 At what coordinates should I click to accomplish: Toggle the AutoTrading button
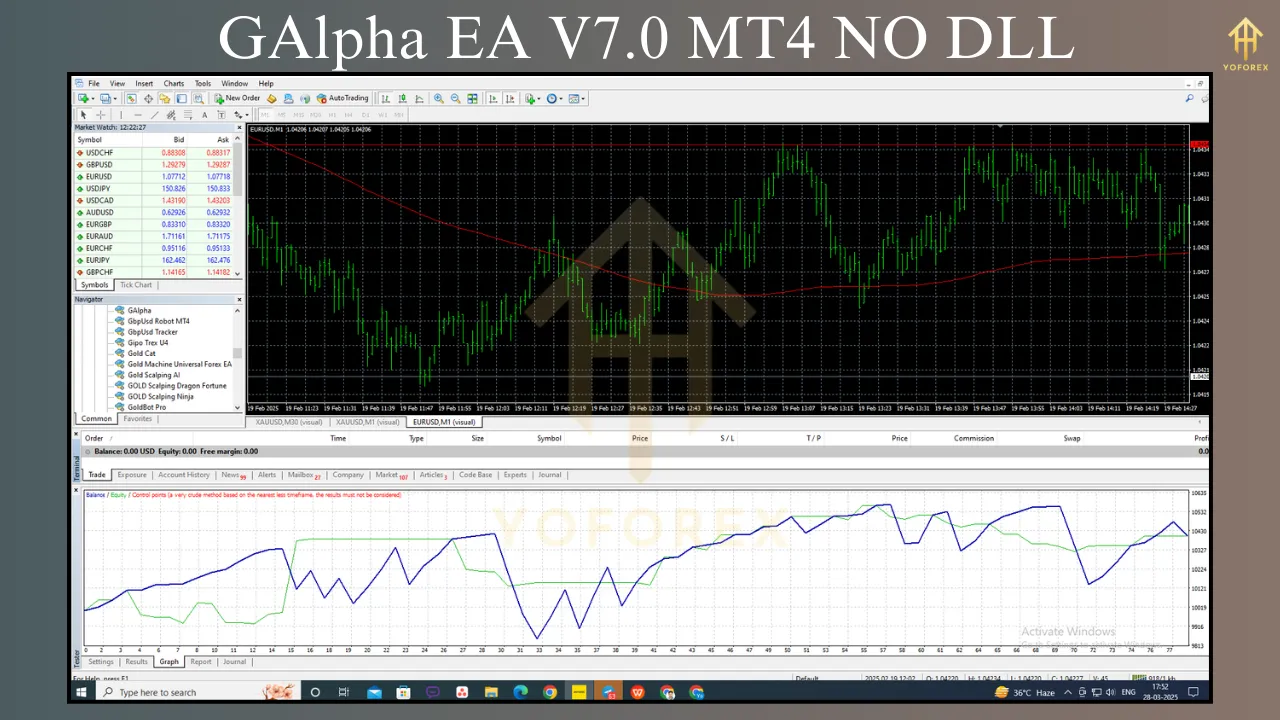coord(342,98)
